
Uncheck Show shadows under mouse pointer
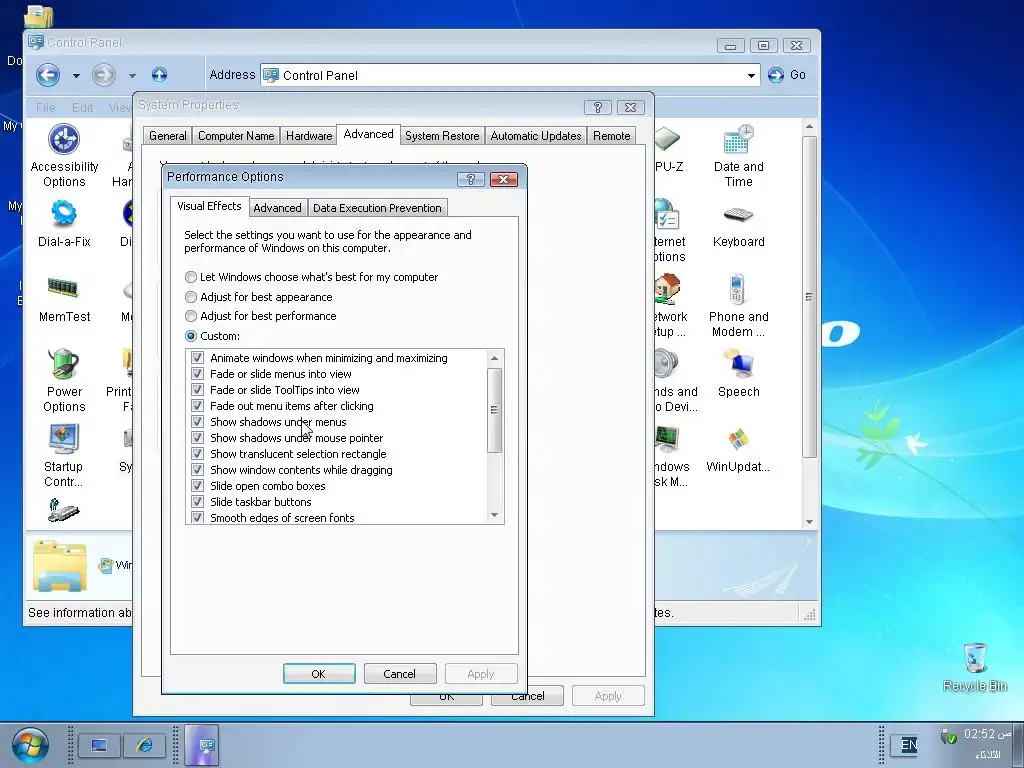tap(197, 438)
